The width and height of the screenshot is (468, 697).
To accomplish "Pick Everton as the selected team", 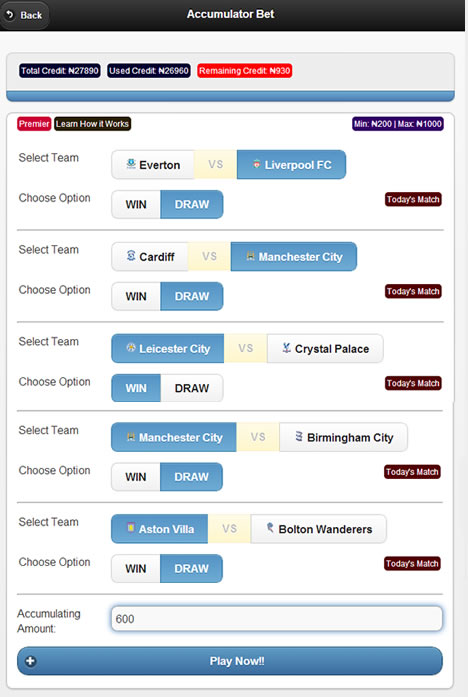I will coord(153,164).
